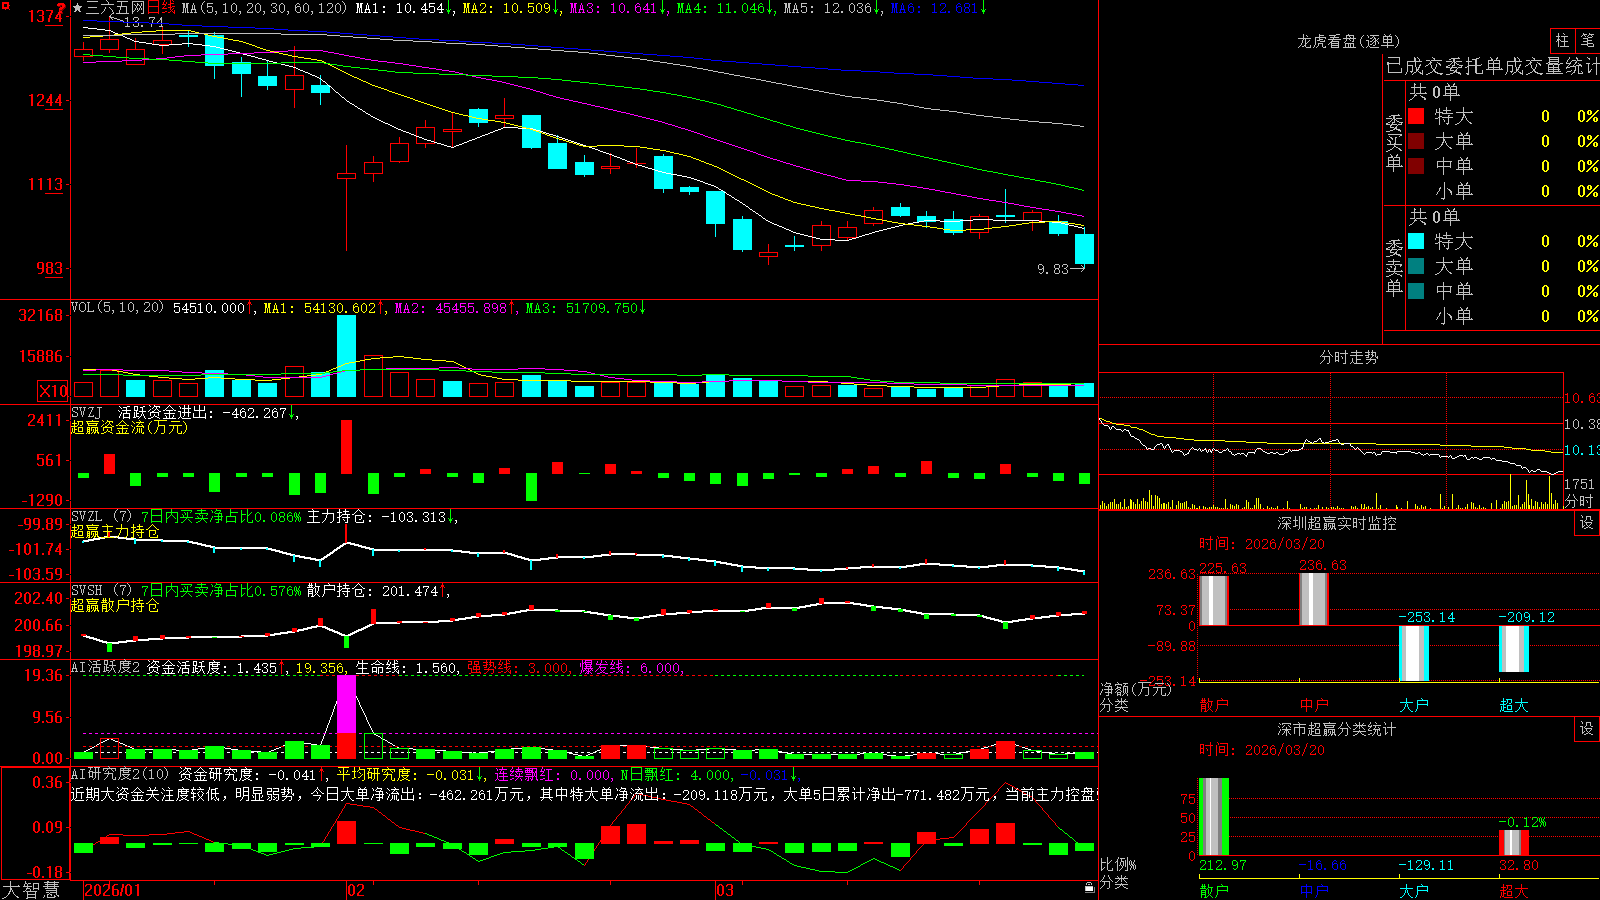The image size is (1600, 900).
Task: Click the 236.63 中户 bar in realtime monitor
Action: (x=1313, y=599)
